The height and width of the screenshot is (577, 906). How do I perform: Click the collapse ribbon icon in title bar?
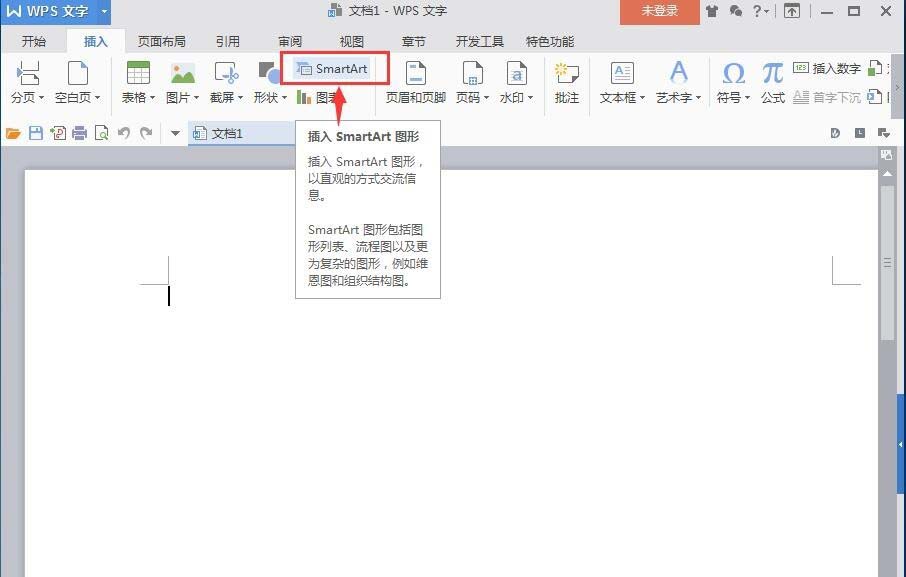pyautogui.click(x=792, y=11)
